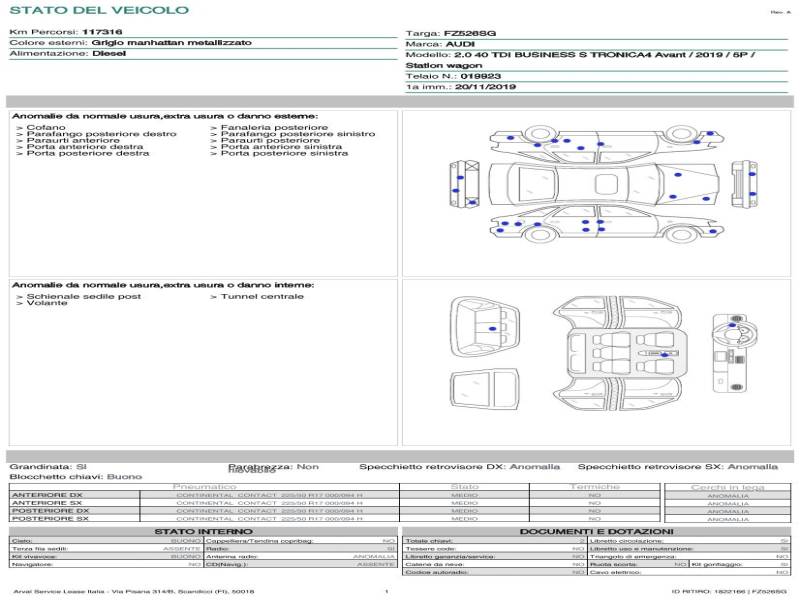Image resolution: width=800 pixels, height=600 pixels.
Task: Click the 'Targa: FZ526SG' line
Action: tap(451, 33)
